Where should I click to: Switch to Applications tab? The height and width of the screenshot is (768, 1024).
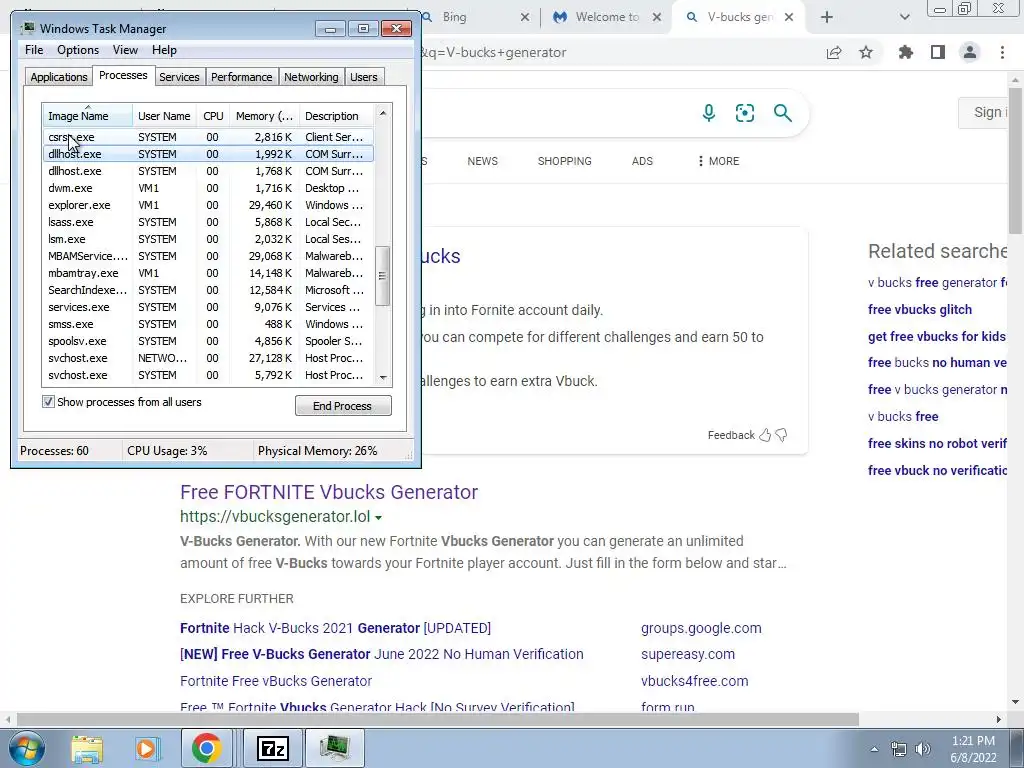[x=59, y=77]
